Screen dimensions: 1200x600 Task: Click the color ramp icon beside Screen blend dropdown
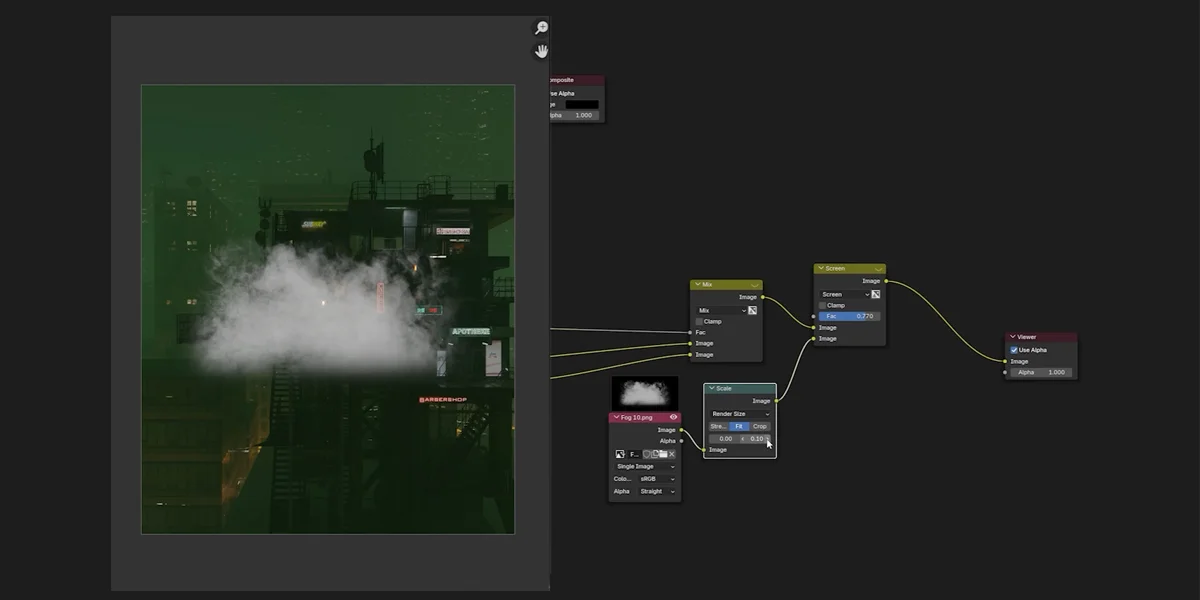tap(876, 295)
